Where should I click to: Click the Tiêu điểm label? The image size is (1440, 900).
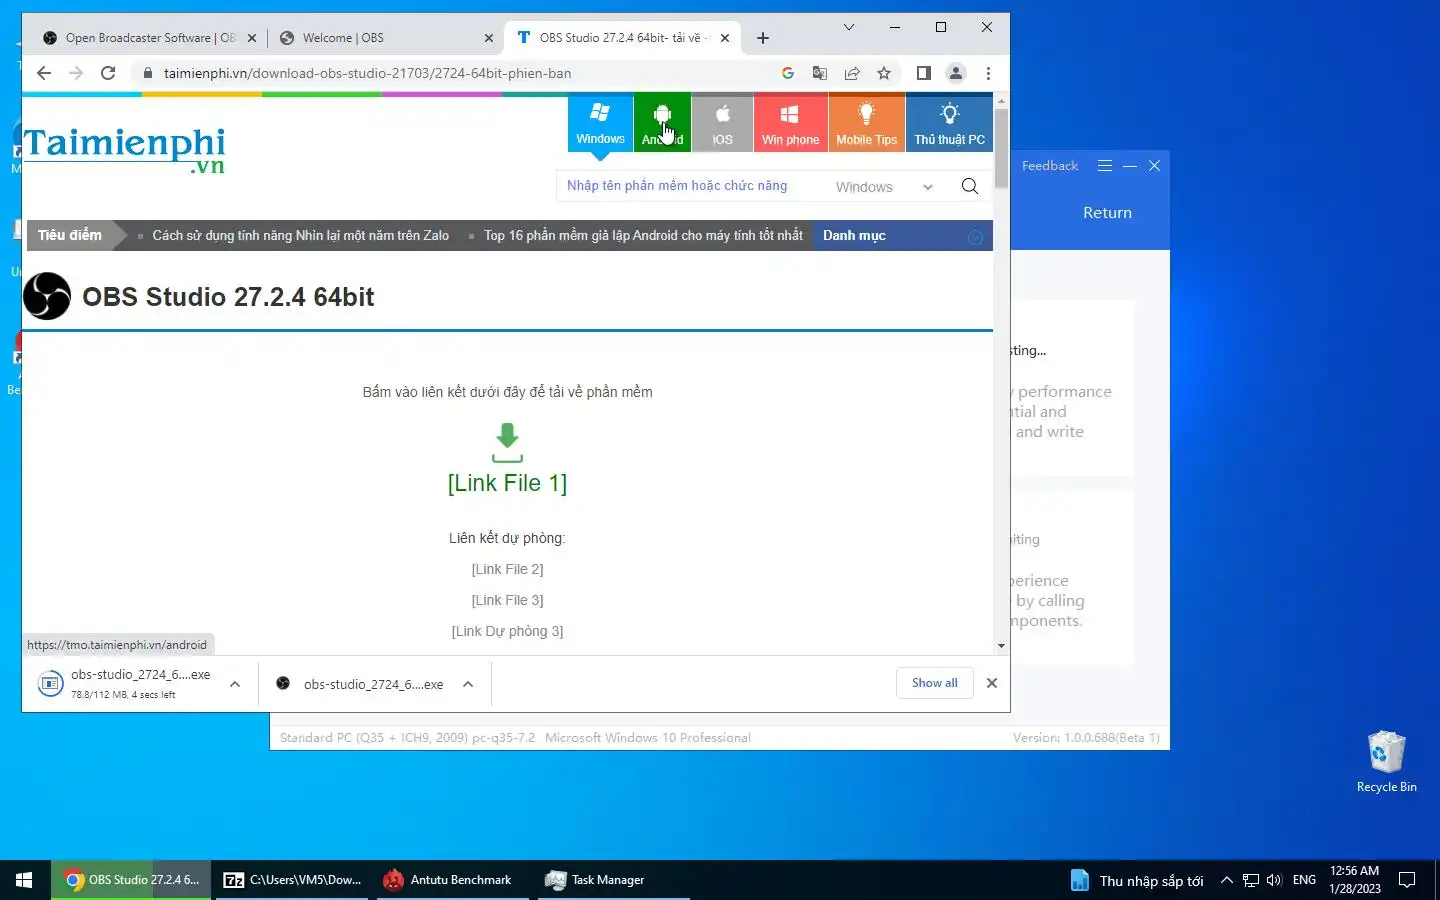[x=70, y=236]
